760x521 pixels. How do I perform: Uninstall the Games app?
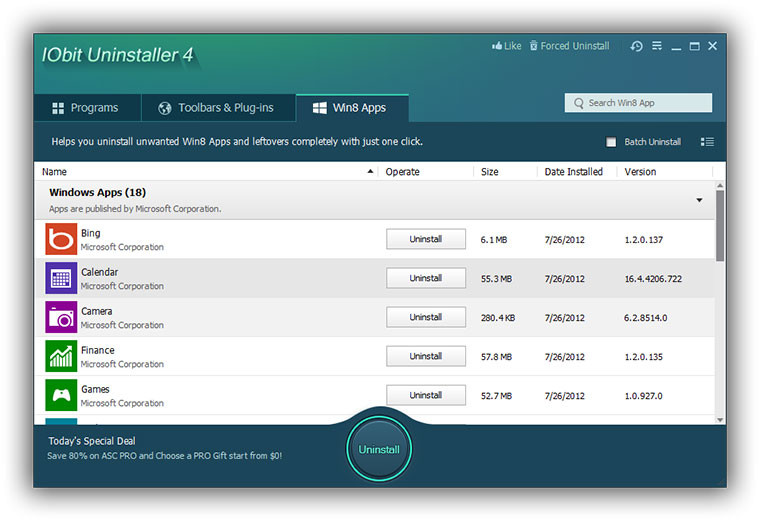pyautogui.click(x=426, y=395)
